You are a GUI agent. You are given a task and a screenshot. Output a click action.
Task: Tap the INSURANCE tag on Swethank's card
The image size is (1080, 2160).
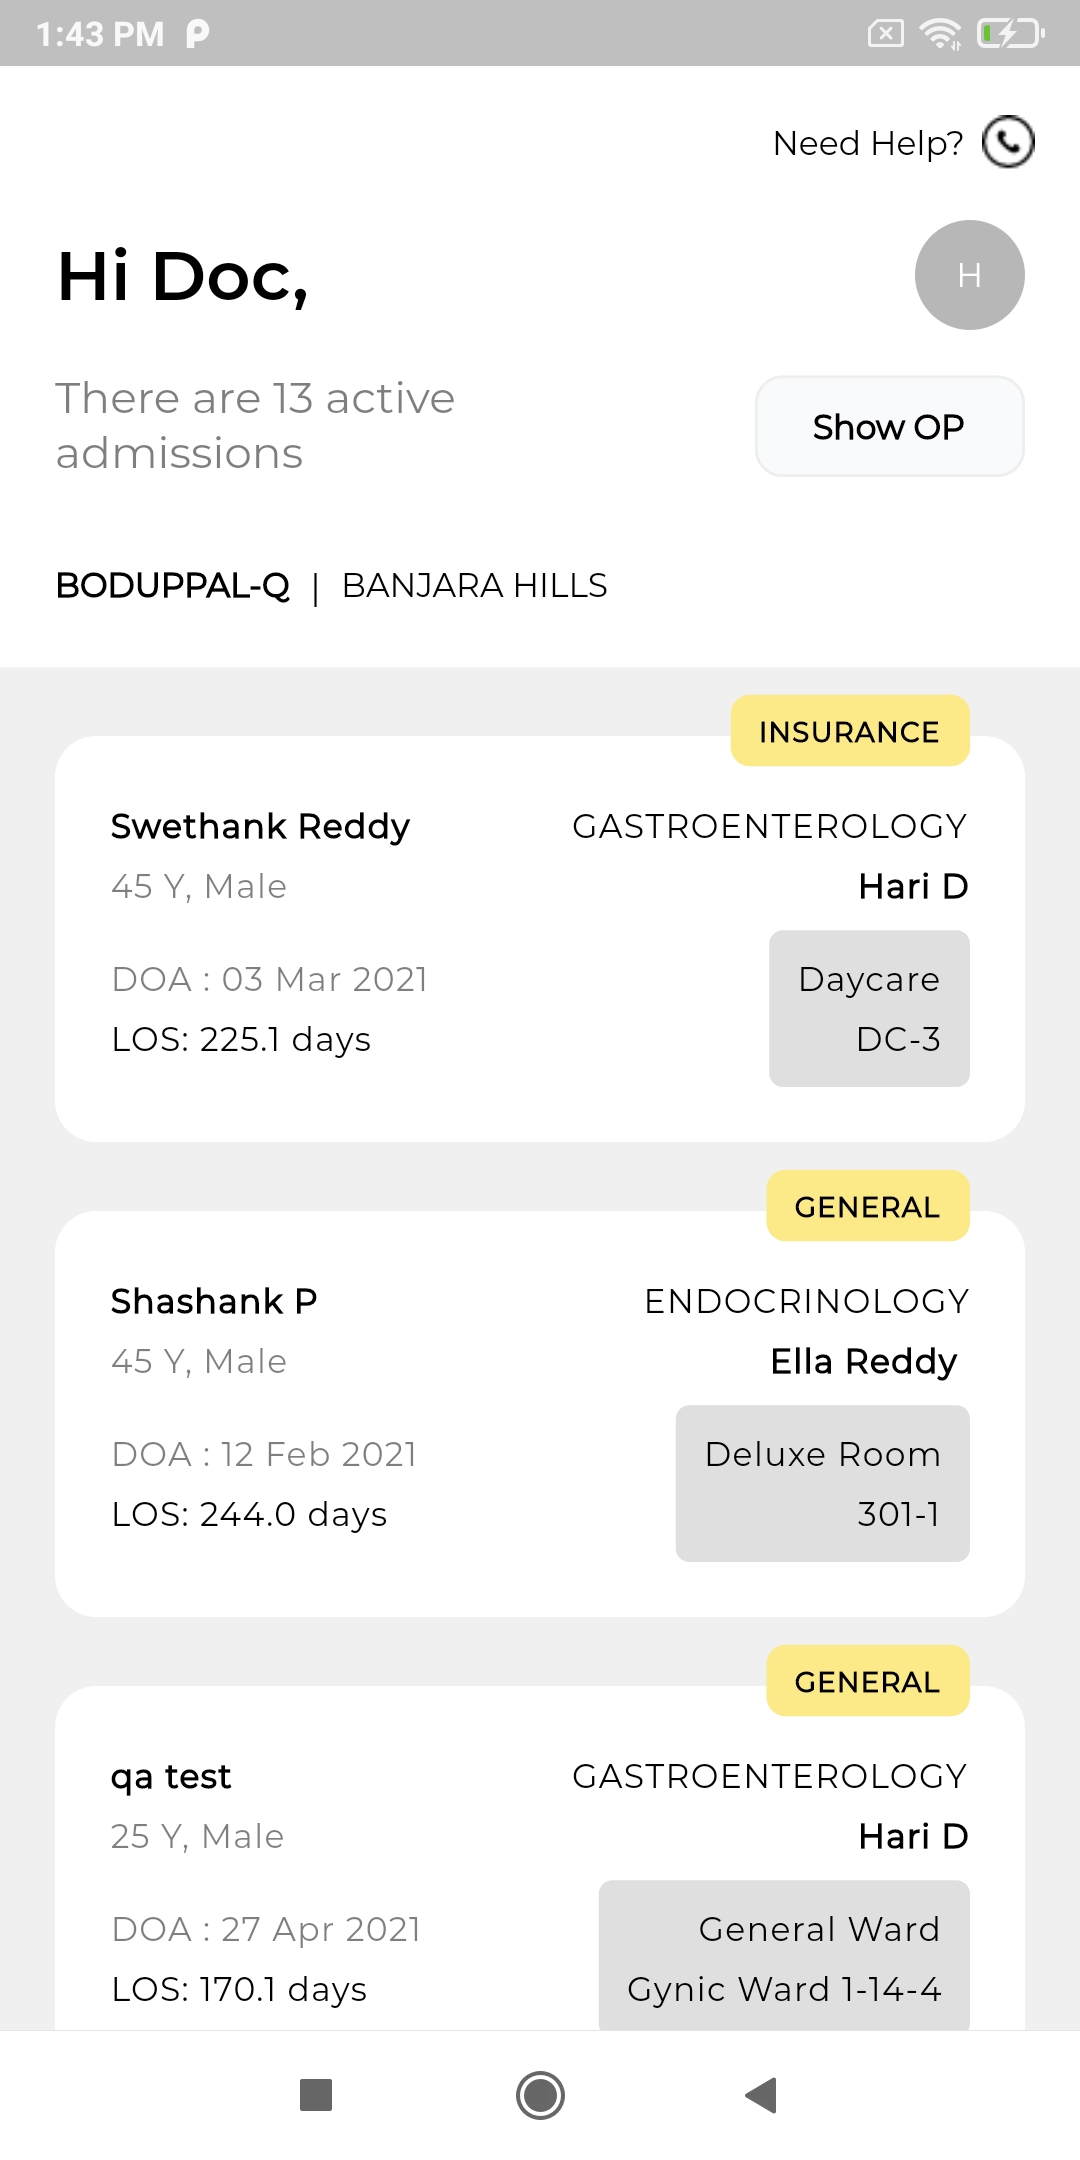pyautogui.click(x=849, y=732)
